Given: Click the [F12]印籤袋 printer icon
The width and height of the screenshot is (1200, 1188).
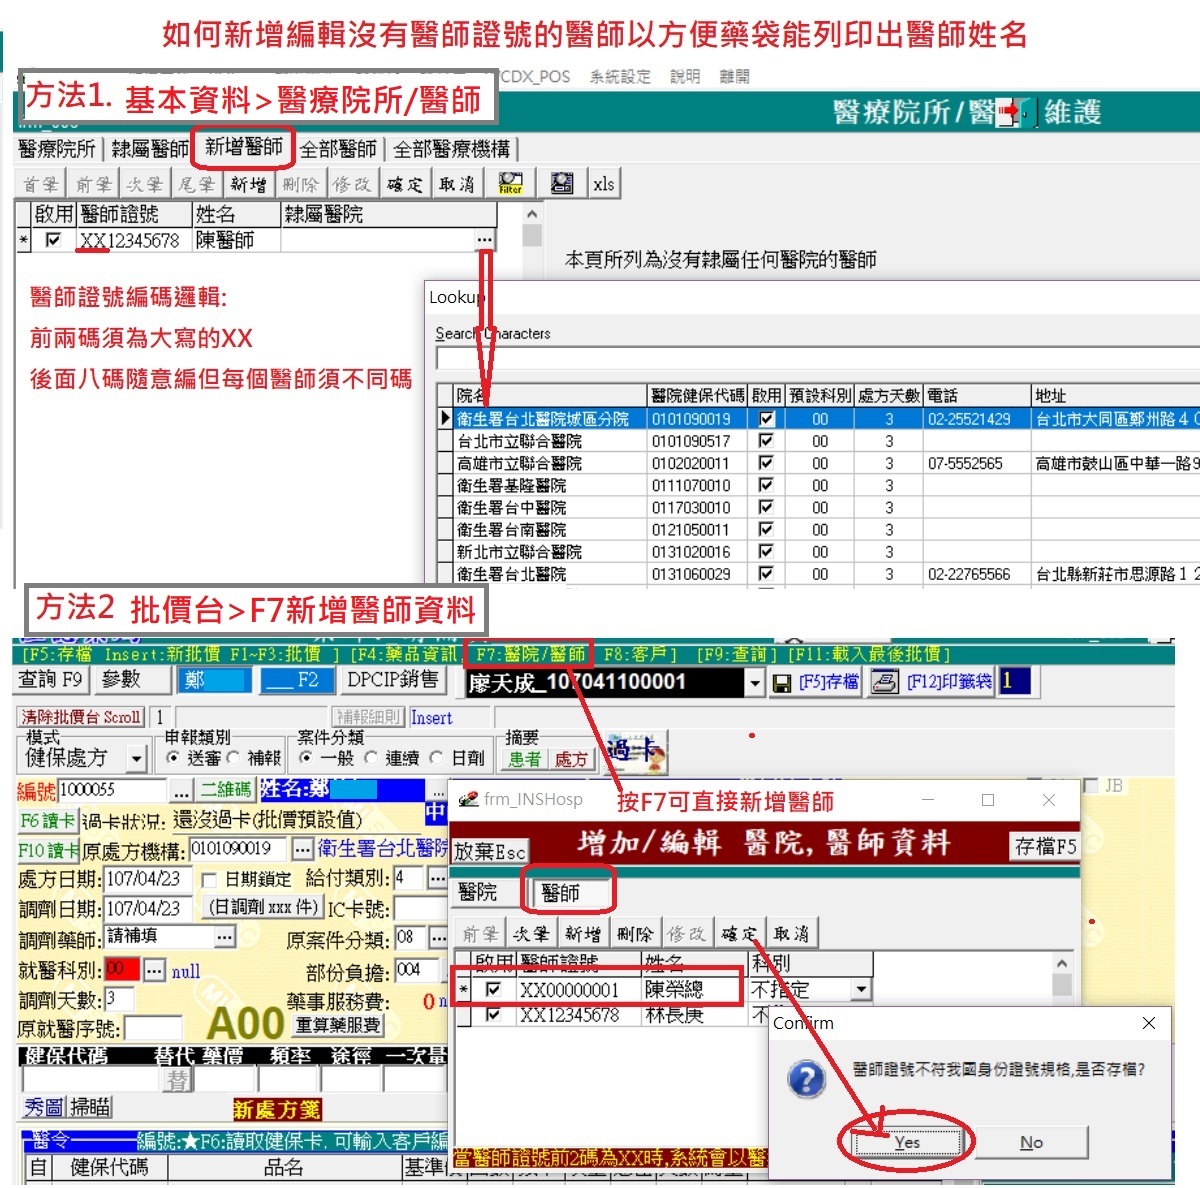Looking at the screenshot, I should tap(884, 682).
